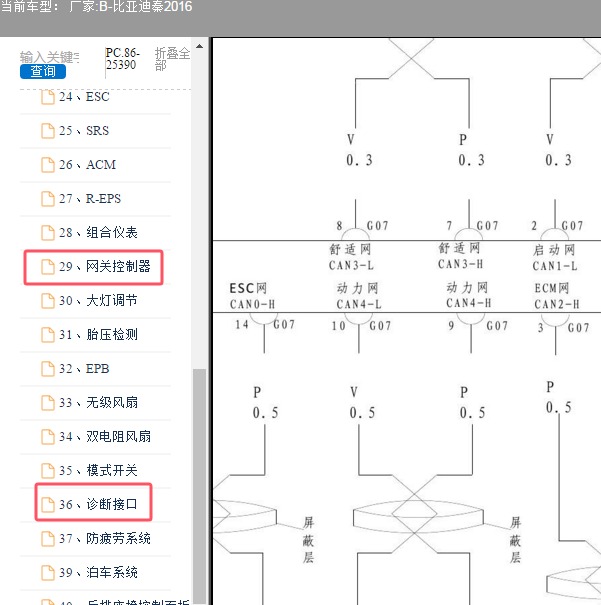Click the sidebar vertical scrollbar thumb
This screenshot has height=605, width=601.
(199, 484)
